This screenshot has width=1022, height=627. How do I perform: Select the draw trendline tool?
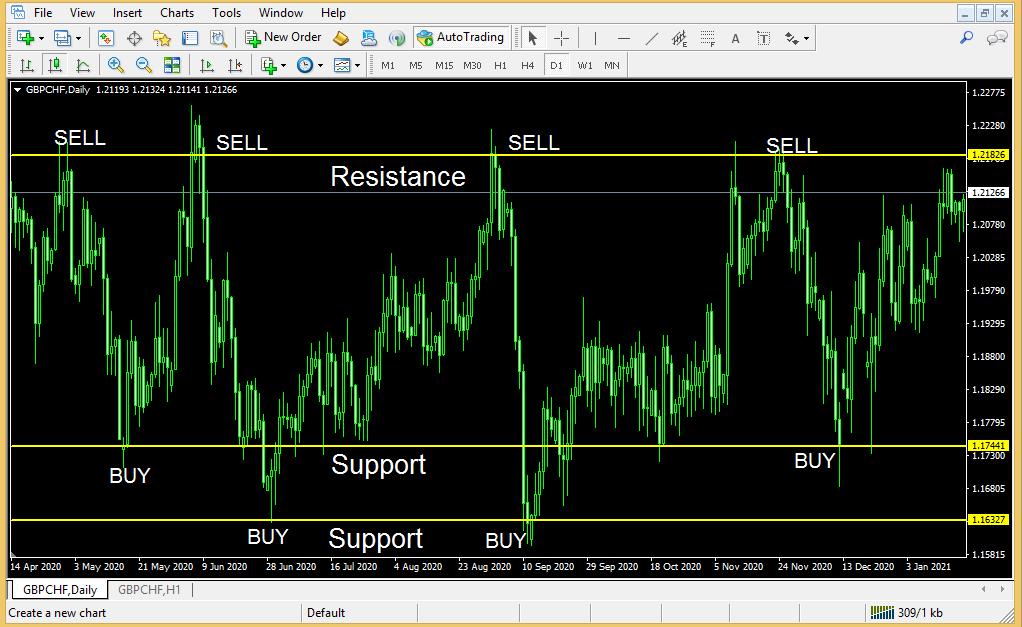pyautogui.click(x=651, y=38)
